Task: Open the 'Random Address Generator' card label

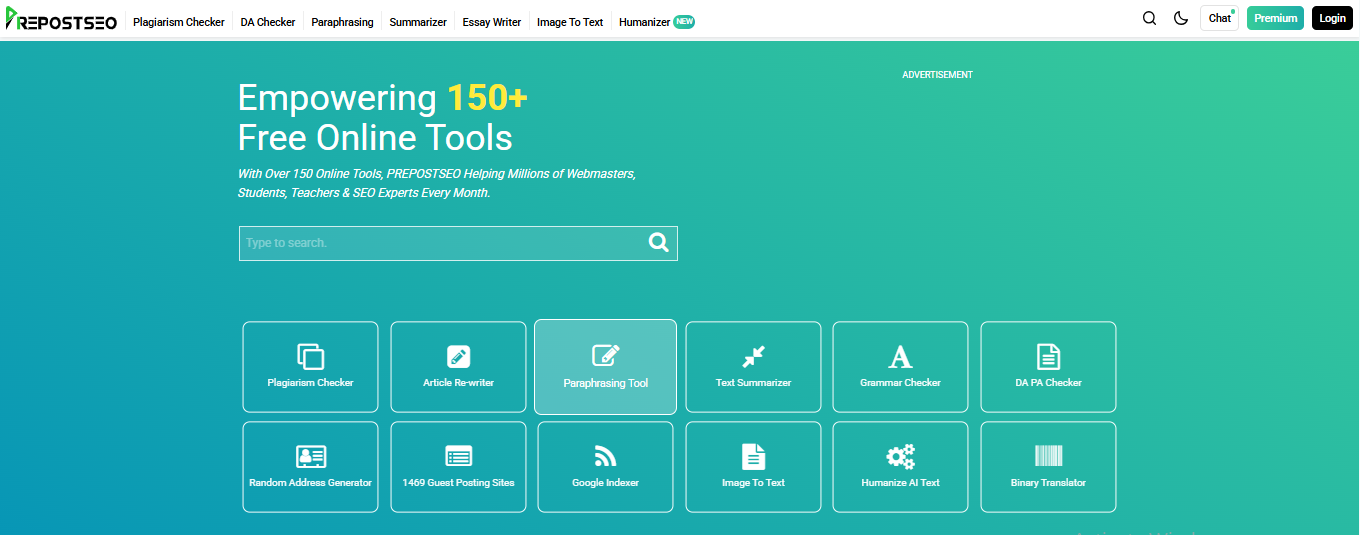Action: (310, 483)
